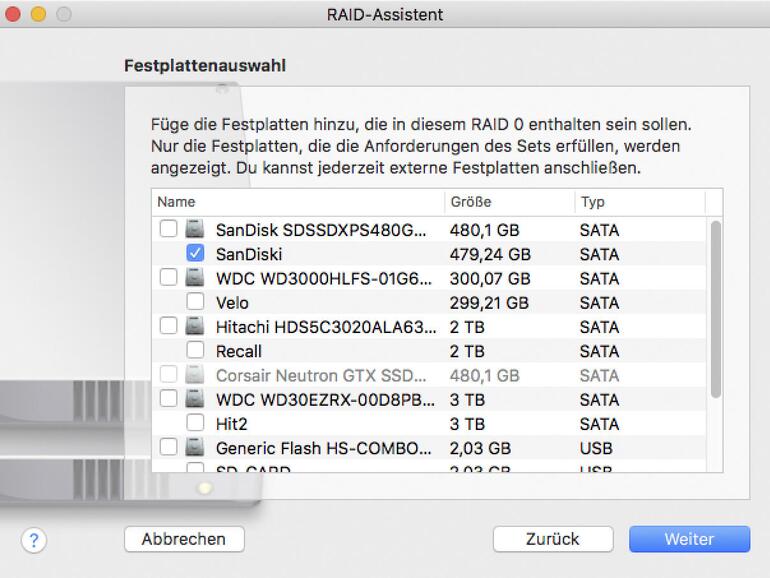Click the Generic Flash HS-COMBO drive icon

point(194,447)
